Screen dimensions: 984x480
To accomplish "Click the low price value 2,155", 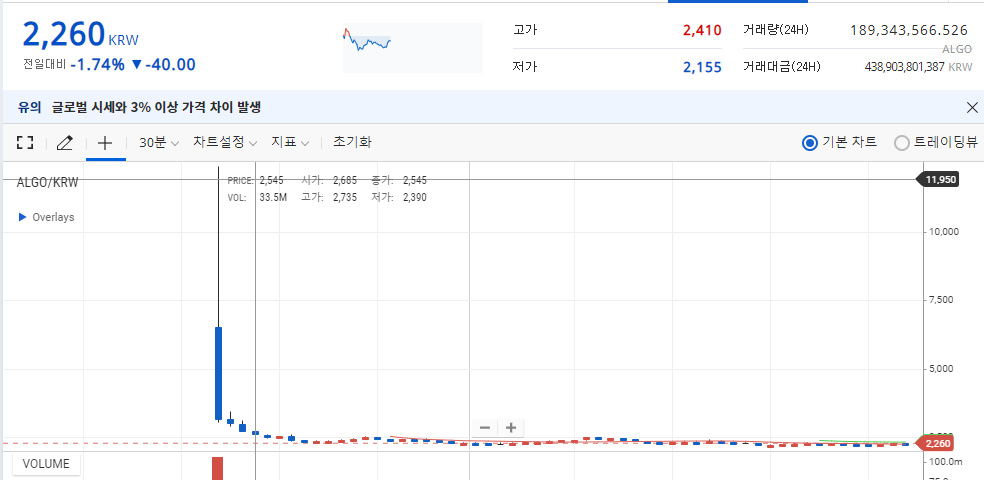I will click(x=702, y=67).
